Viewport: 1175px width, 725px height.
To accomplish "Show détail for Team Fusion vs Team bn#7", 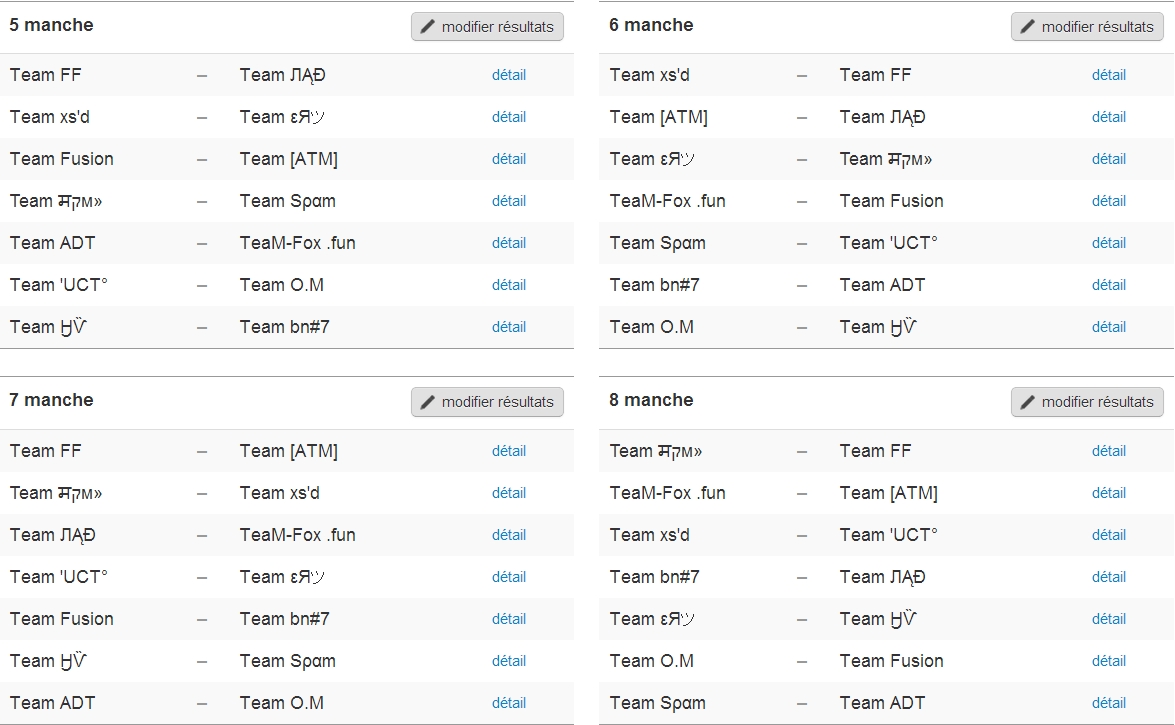I will click(509, 619).
